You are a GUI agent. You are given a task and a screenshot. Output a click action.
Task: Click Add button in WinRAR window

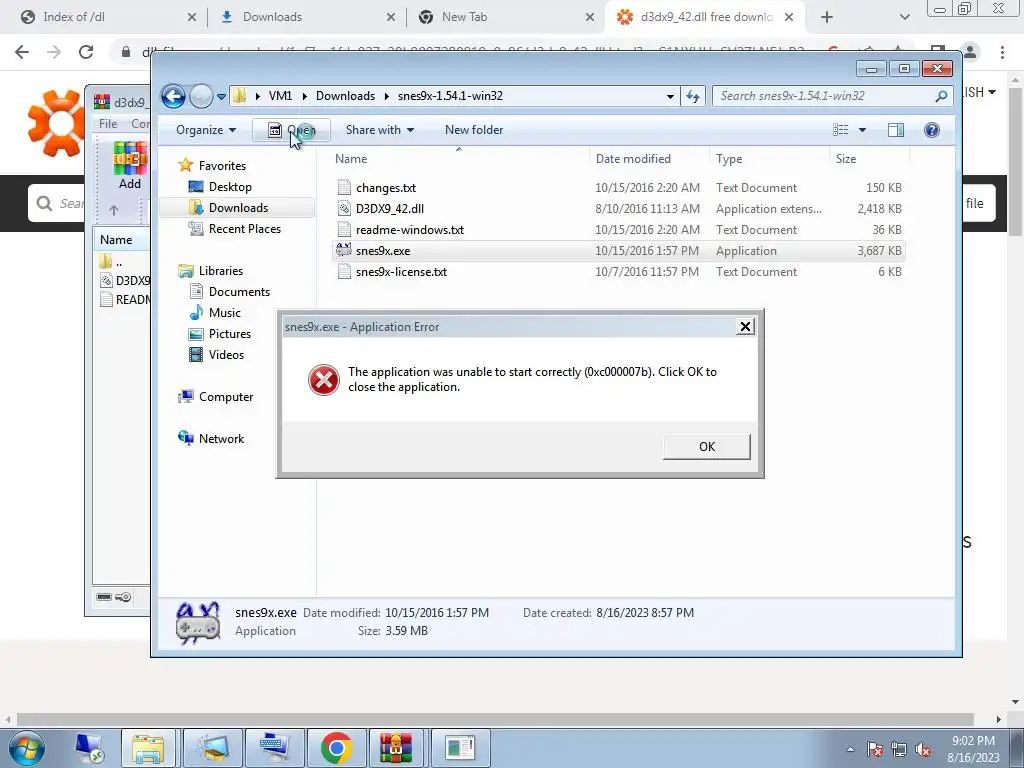[x=130, y=166]
